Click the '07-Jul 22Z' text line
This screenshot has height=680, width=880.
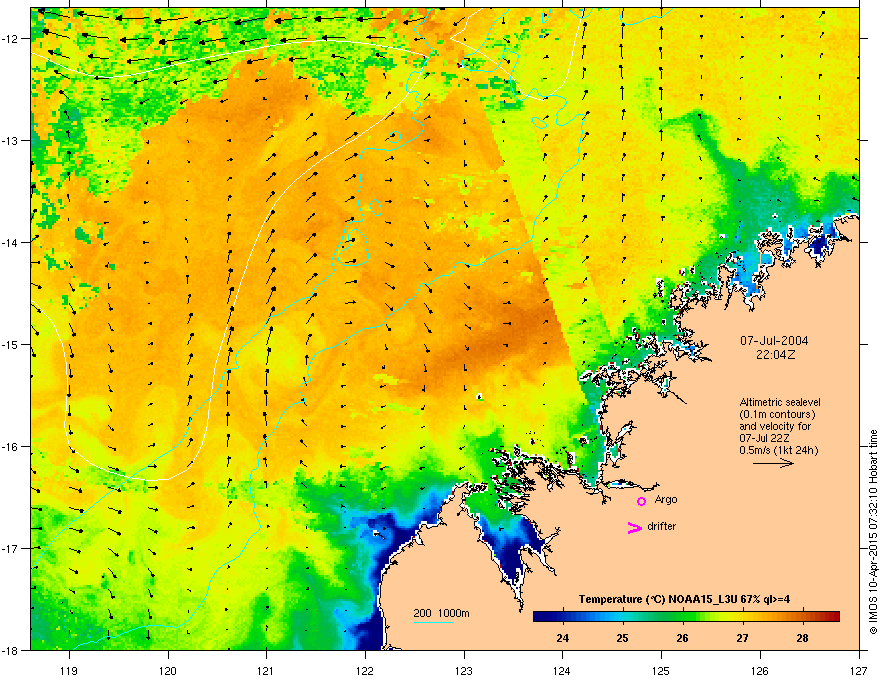point(764,438)
